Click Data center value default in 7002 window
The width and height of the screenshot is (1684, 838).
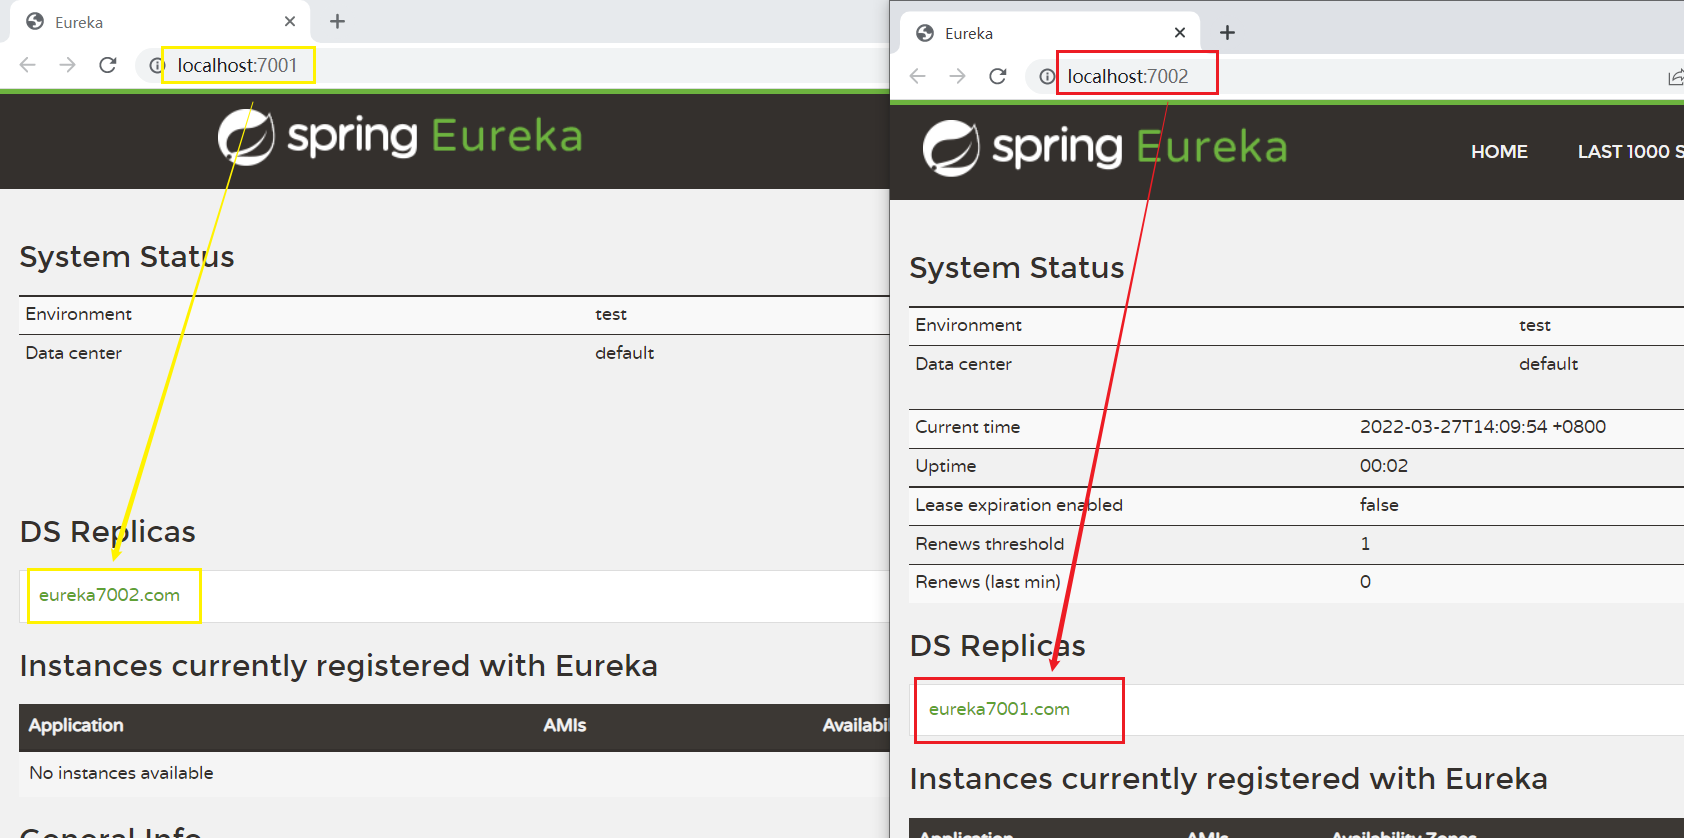(1549, 364)
